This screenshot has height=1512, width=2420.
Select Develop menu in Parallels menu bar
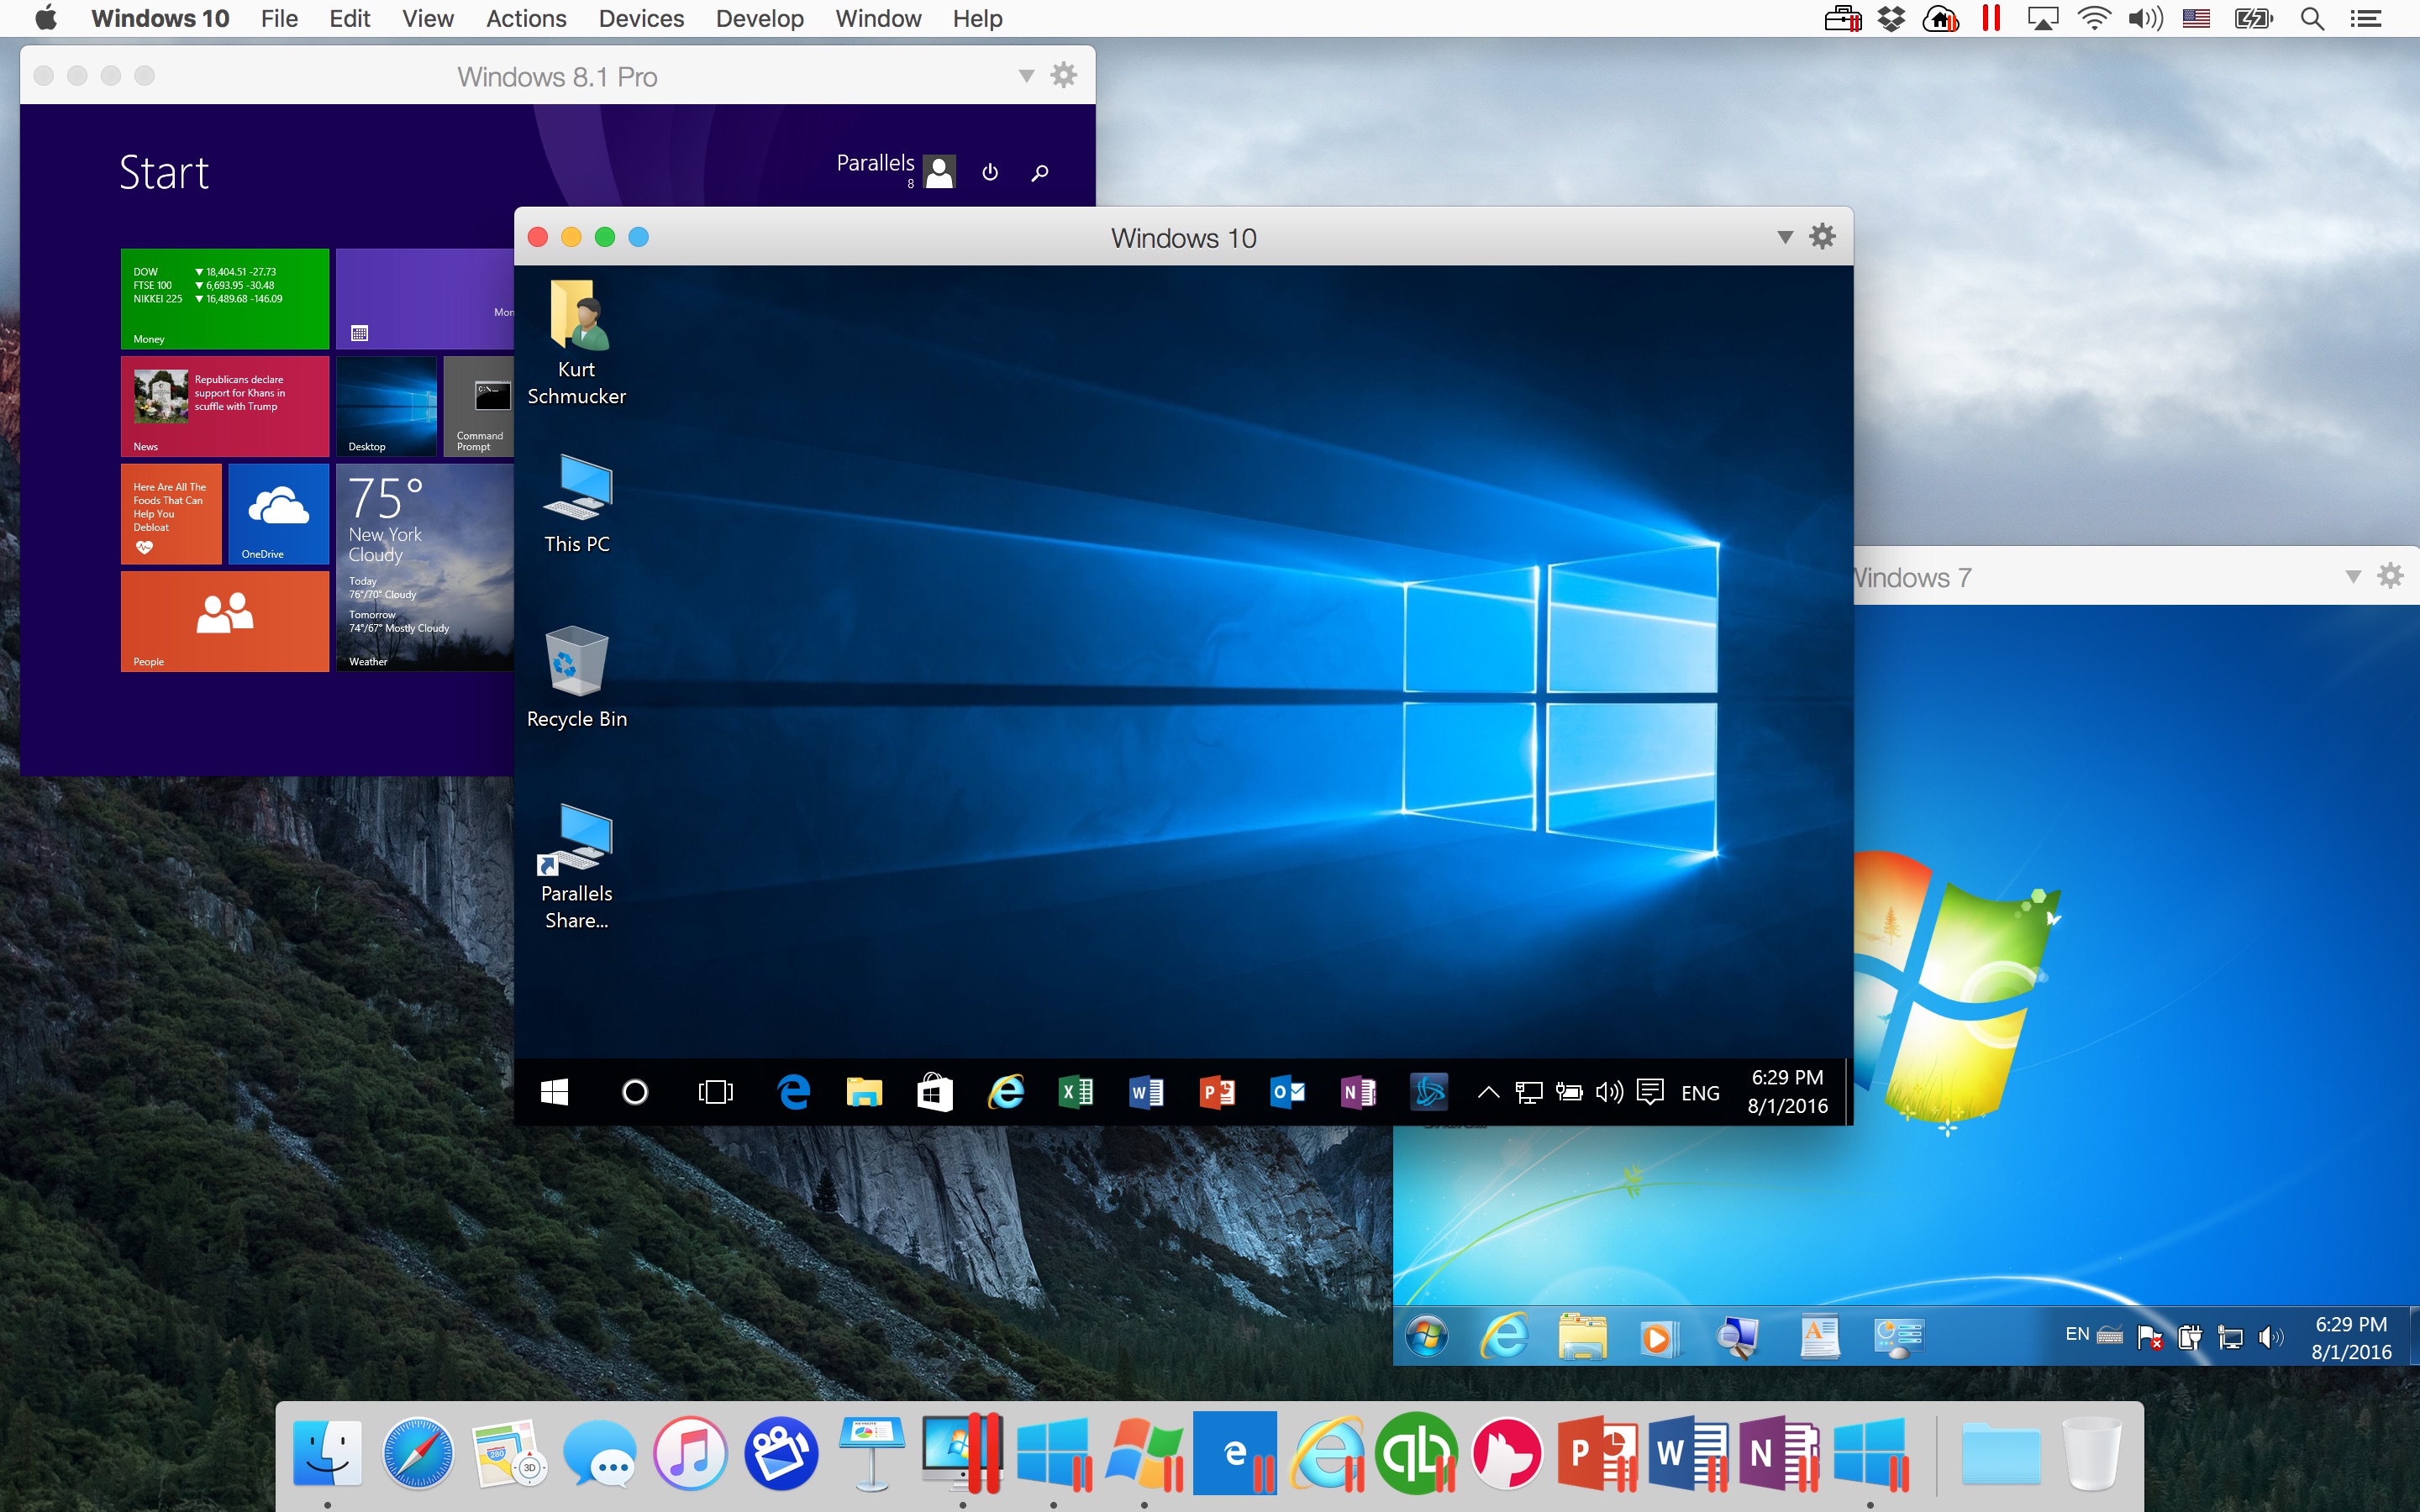(760, 19)
